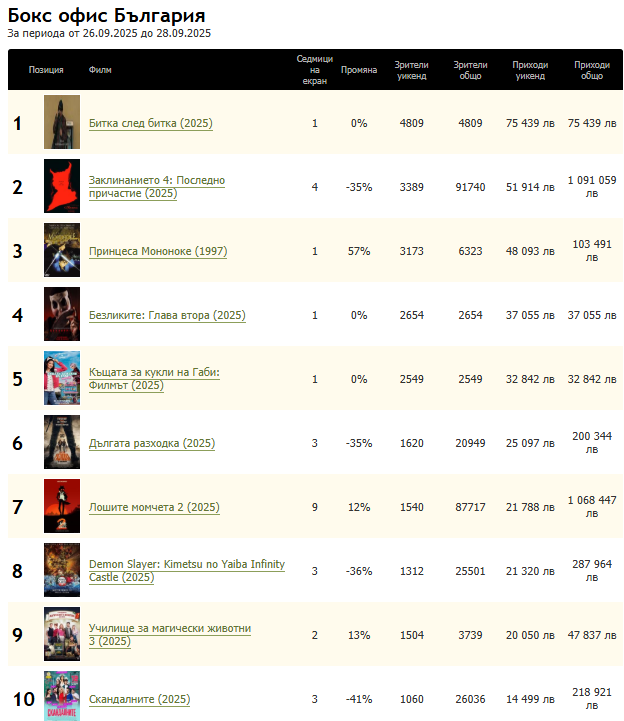The image size is (624, 721).
Task: Click the Безликите: Глава втора poster thumbnail
Action: 62,315
